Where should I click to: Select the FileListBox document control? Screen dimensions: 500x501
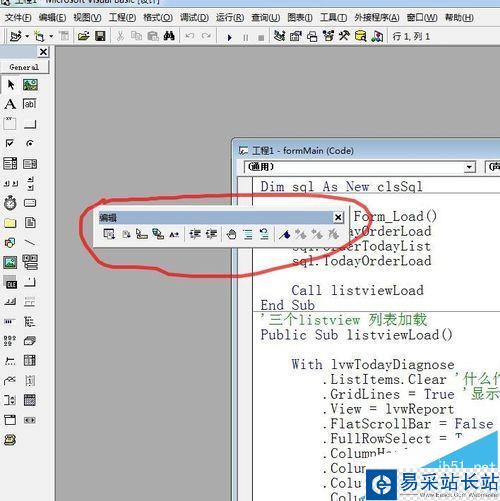coord(30,223)
